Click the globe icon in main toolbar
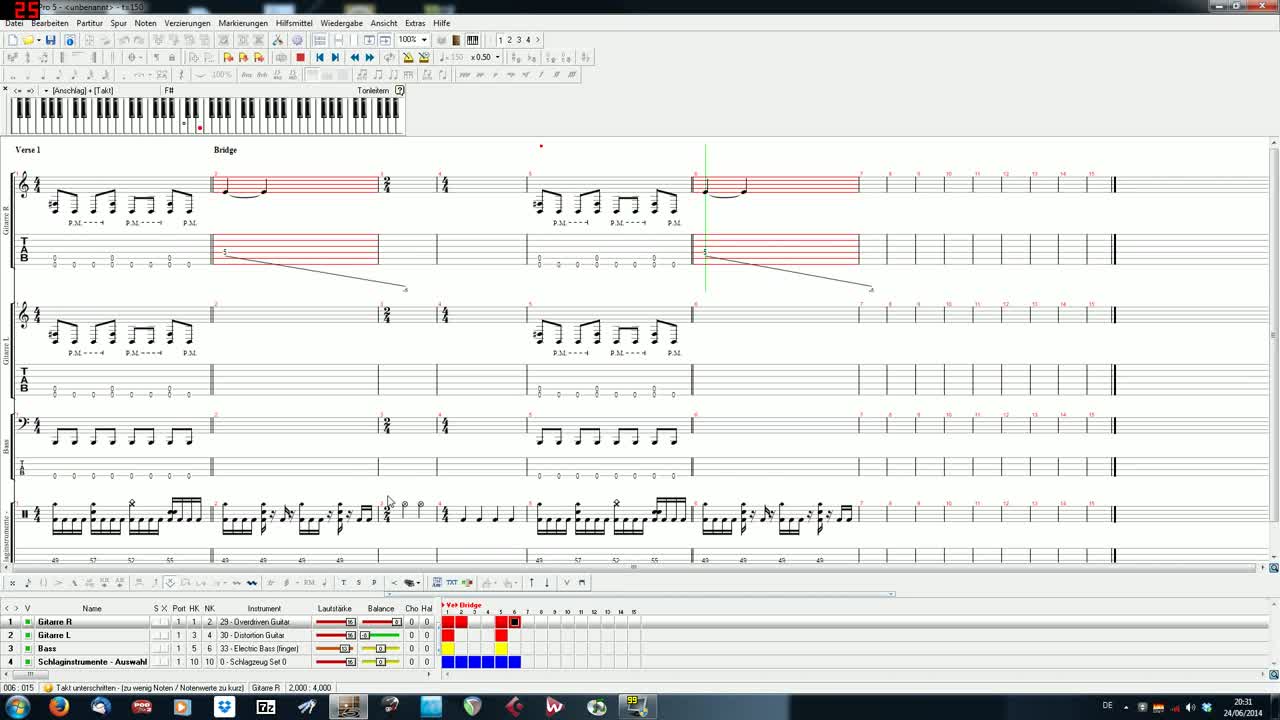This screenshot has width=1280, height=720. click(x=297, y=40)
